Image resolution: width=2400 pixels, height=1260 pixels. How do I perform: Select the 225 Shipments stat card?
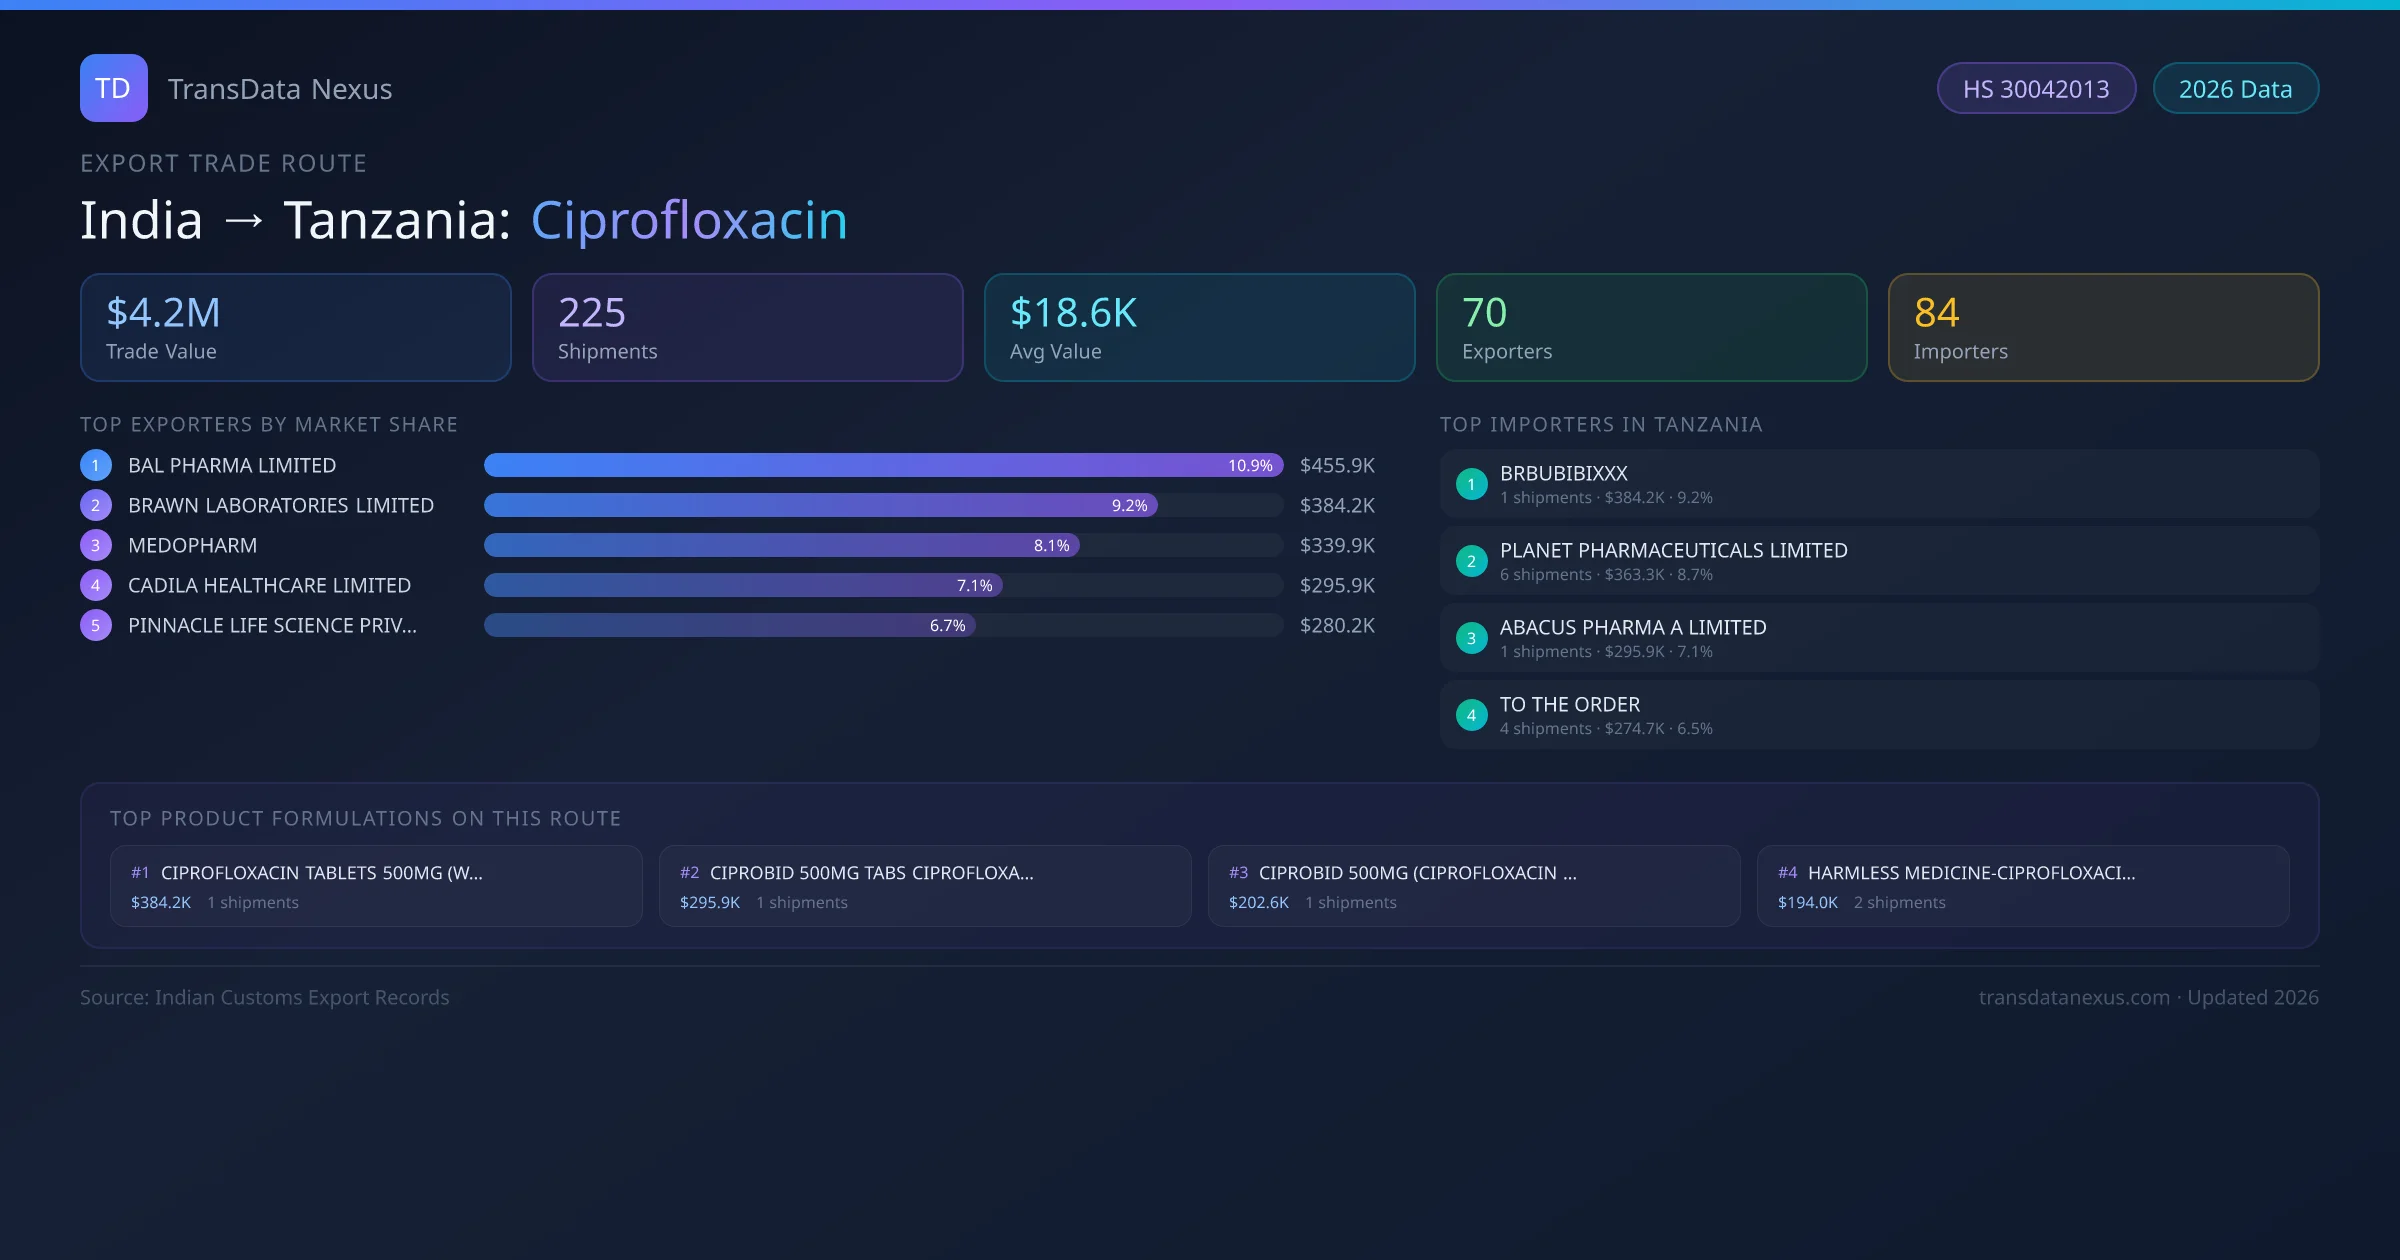747,328
